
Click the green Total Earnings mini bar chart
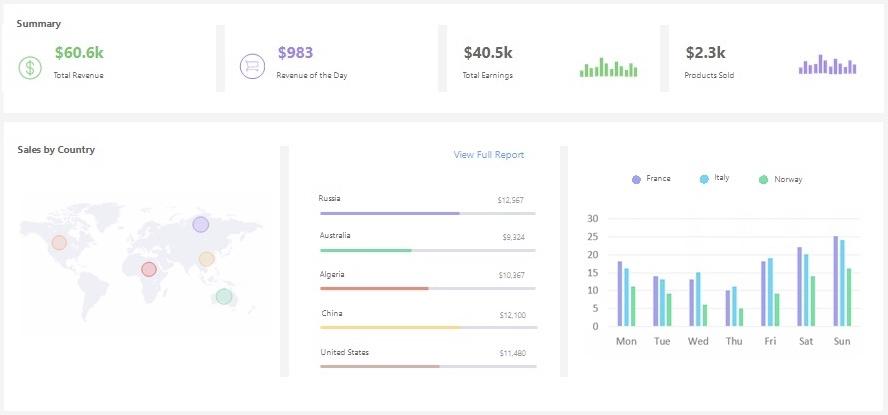(x=608, y=67)
